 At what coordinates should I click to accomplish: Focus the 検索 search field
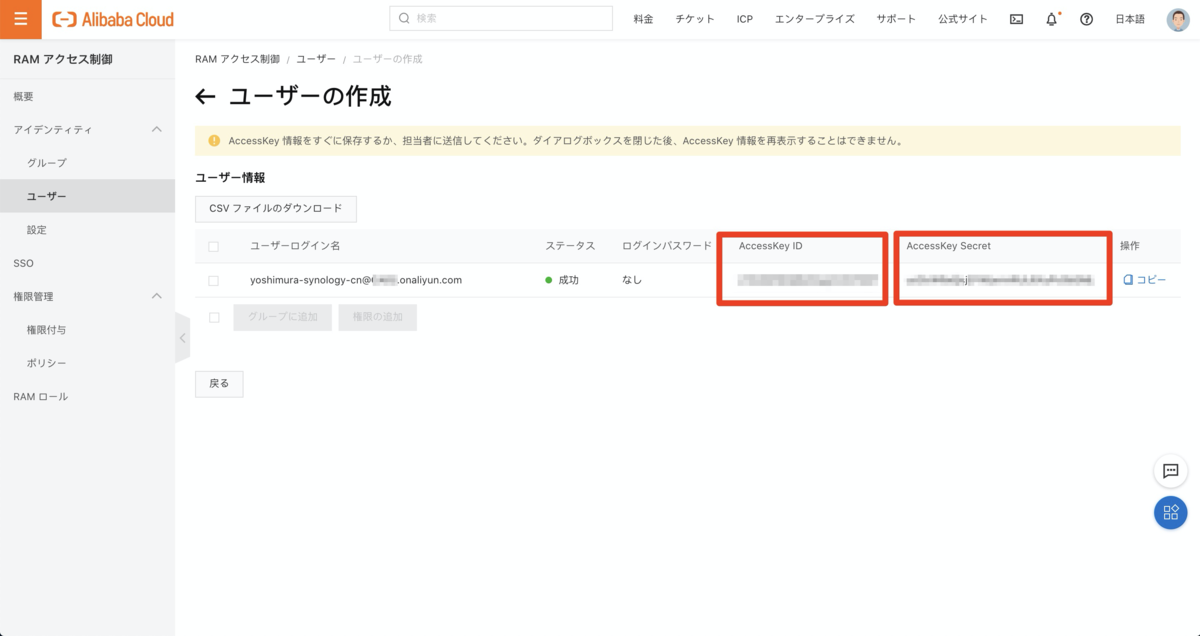(501, 18)
